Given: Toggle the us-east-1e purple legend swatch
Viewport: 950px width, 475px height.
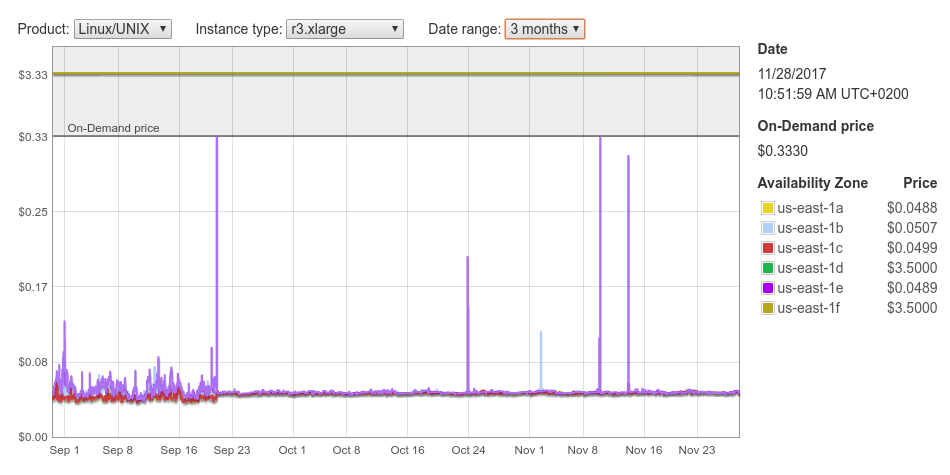Looking at the screenshot, I should click(768, 288).
